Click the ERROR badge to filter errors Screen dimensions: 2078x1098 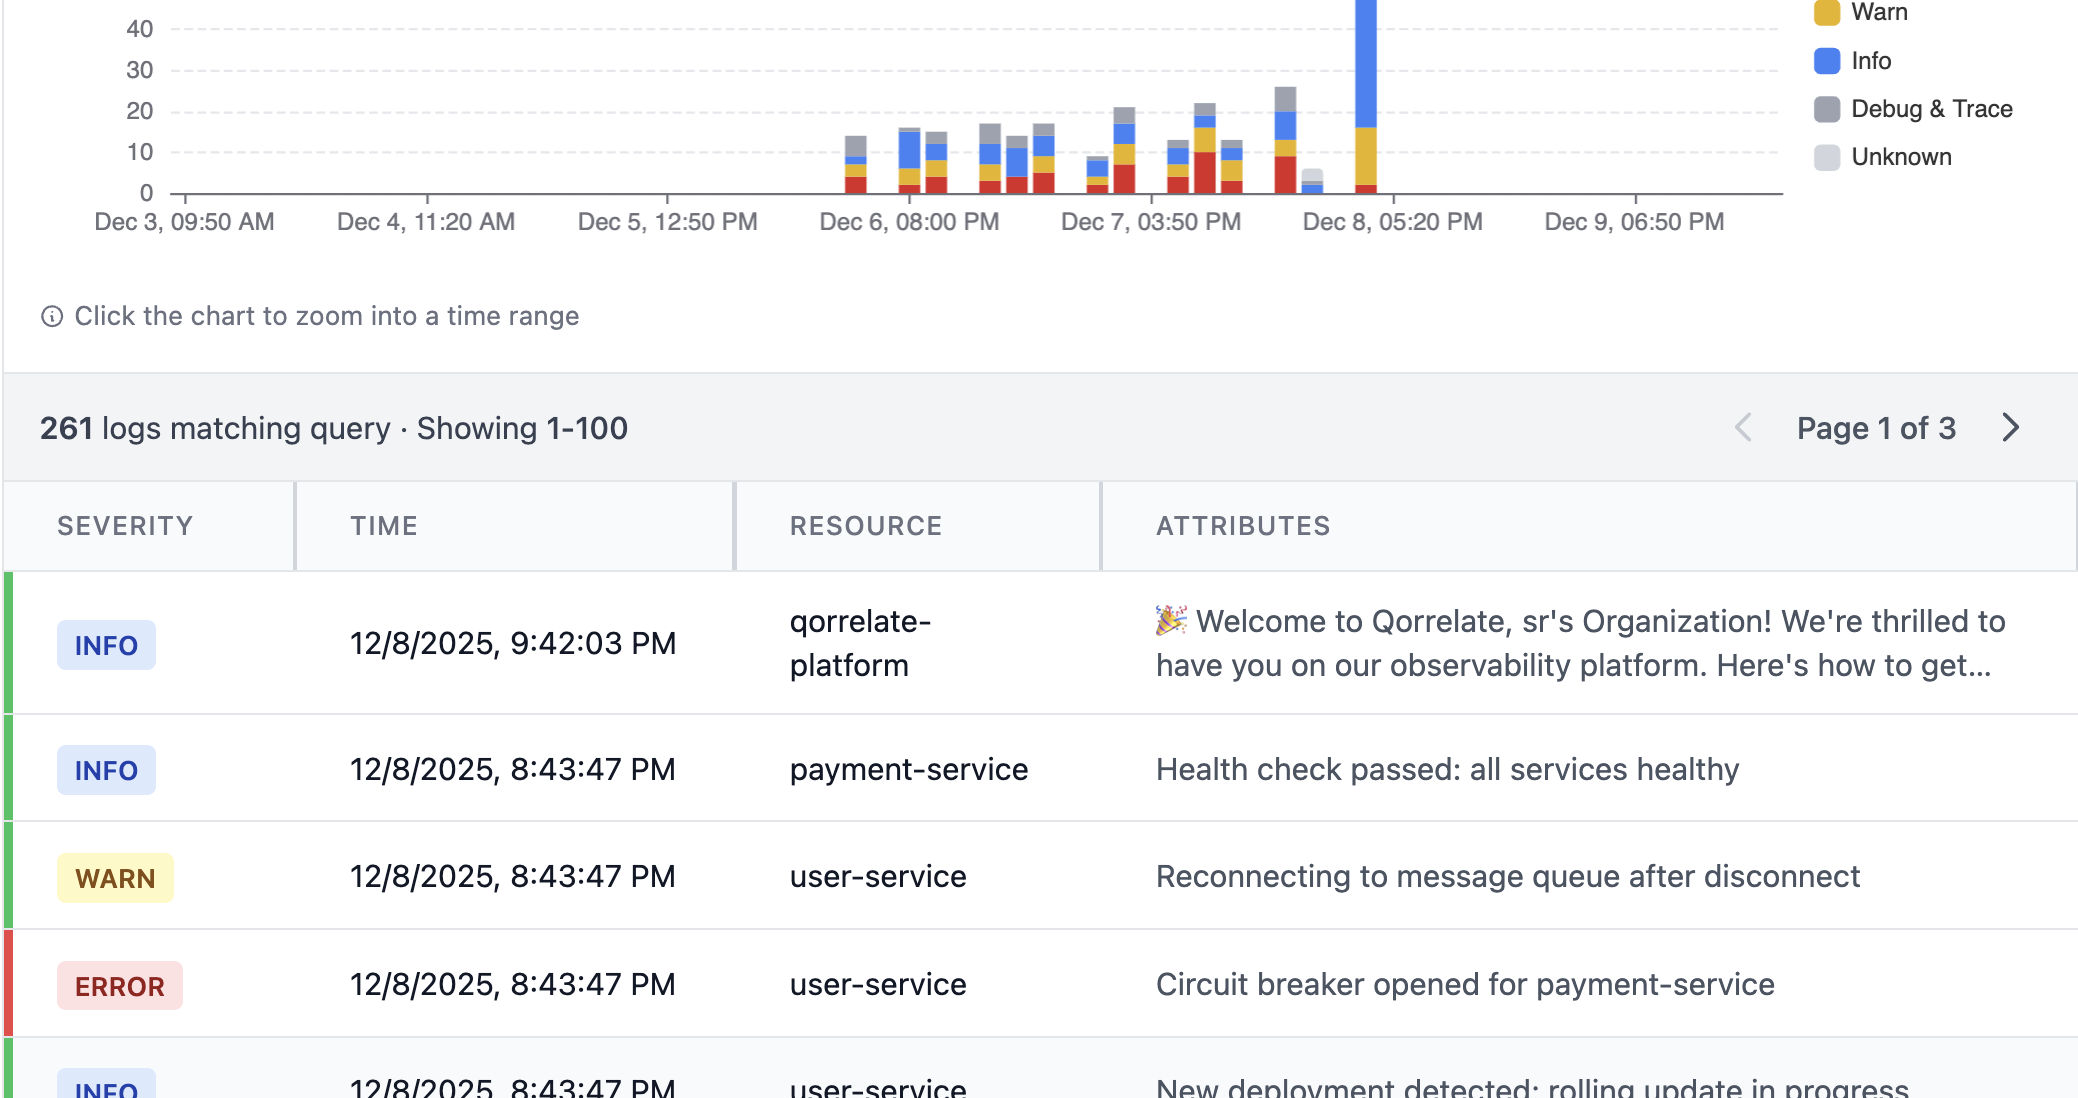pos(119,986)
